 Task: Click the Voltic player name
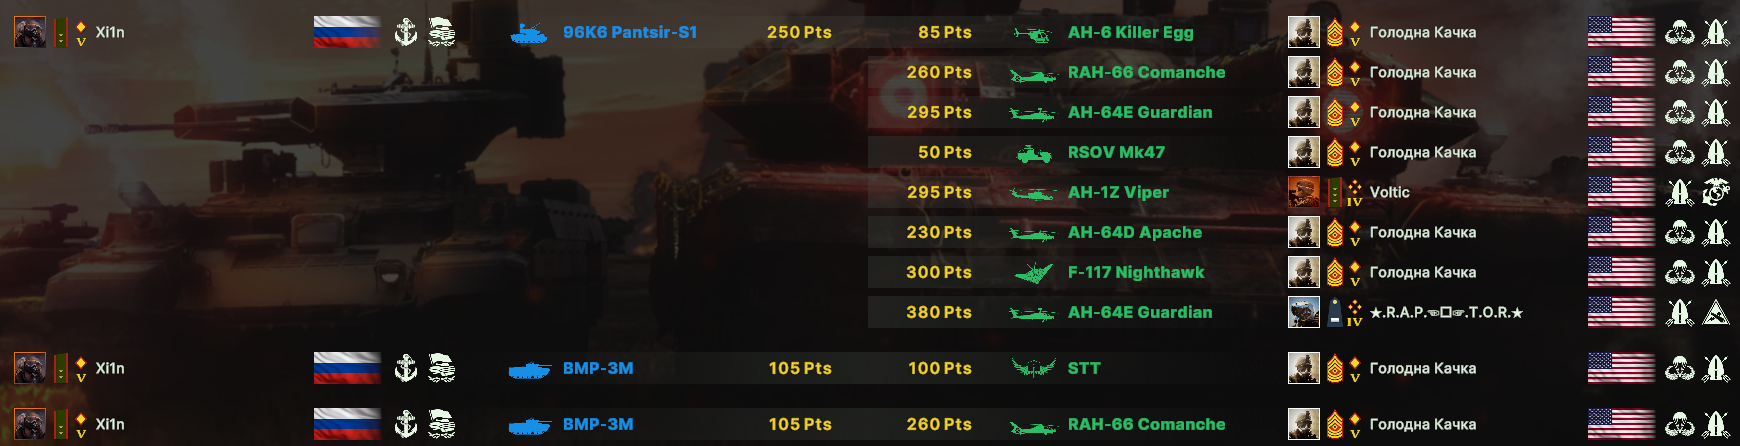click(1389, 192)
